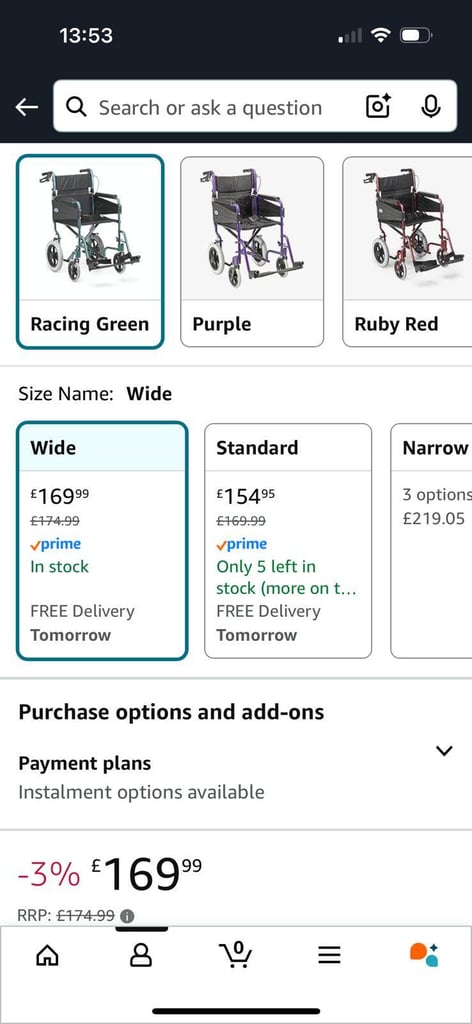Tap the £169.99 price display
This screenshot has width=472, height=1024.
pyautogui.click(x=146, y=874)
